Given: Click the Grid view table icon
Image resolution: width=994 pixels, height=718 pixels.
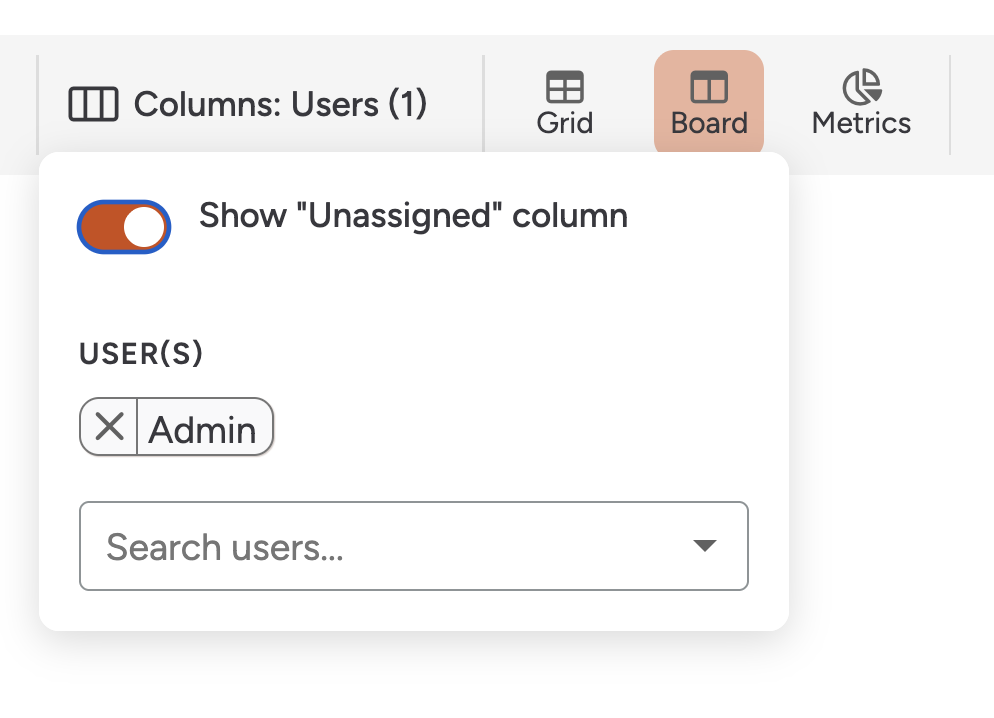Looking at the screenshot, I should (x=564, y=88).
